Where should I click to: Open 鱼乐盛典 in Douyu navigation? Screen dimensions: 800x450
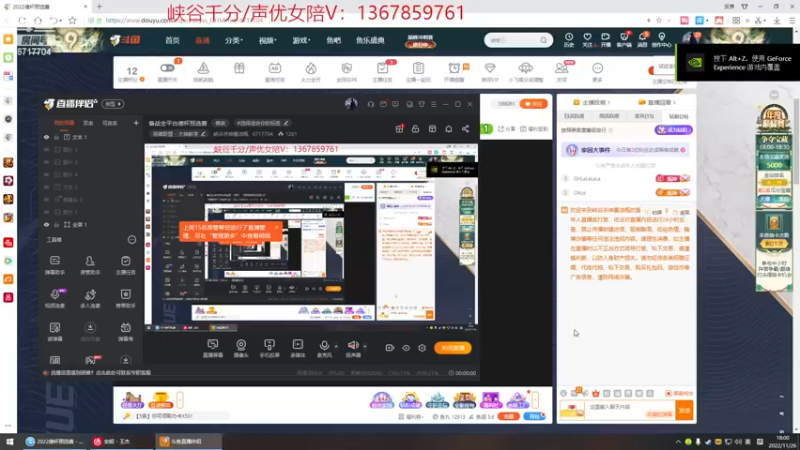pos(370,40)
